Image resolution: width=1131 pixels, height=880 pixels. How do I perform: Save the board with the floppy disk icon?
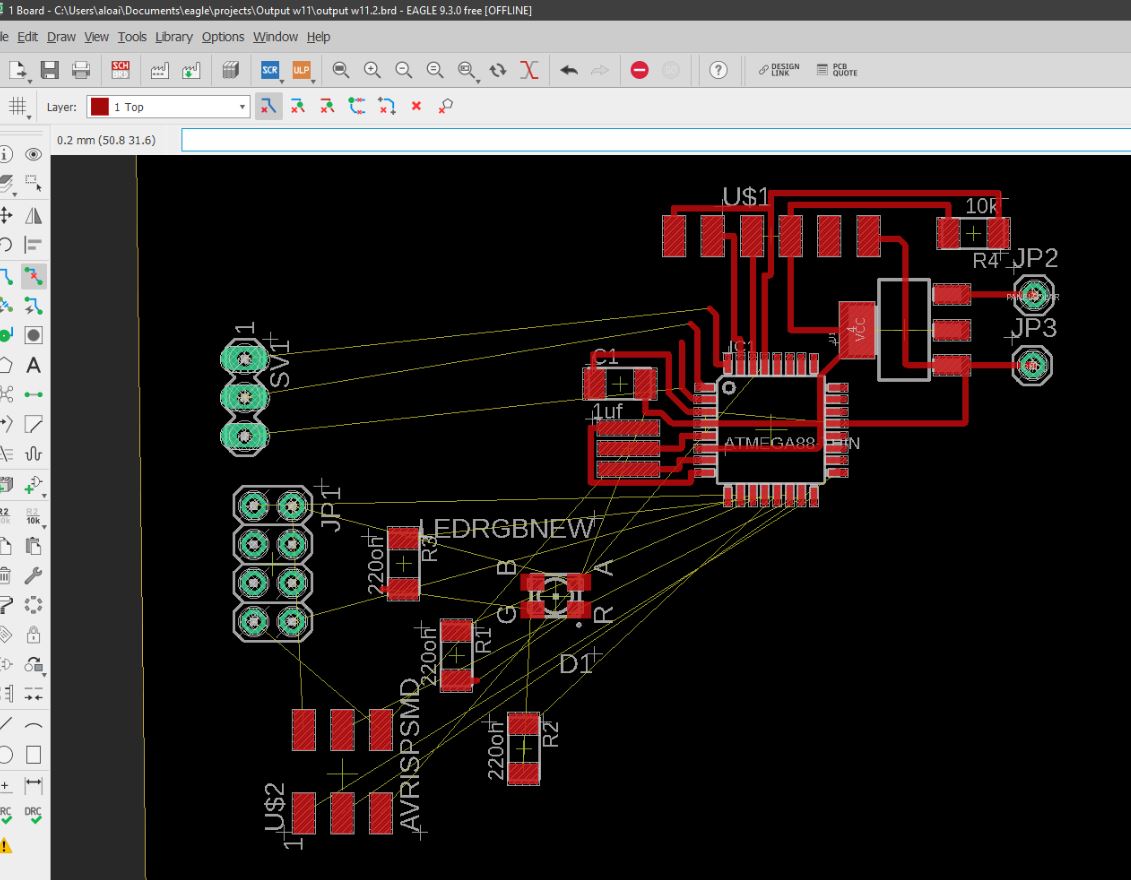(49, 70)
